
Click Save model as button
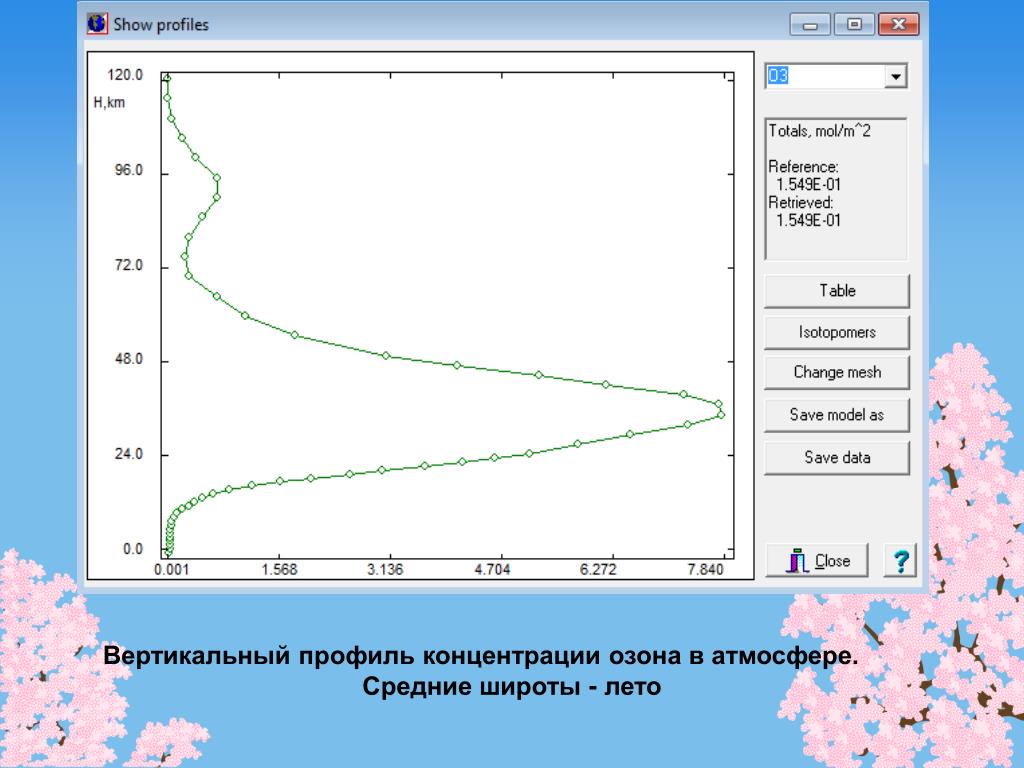point(837,415)
